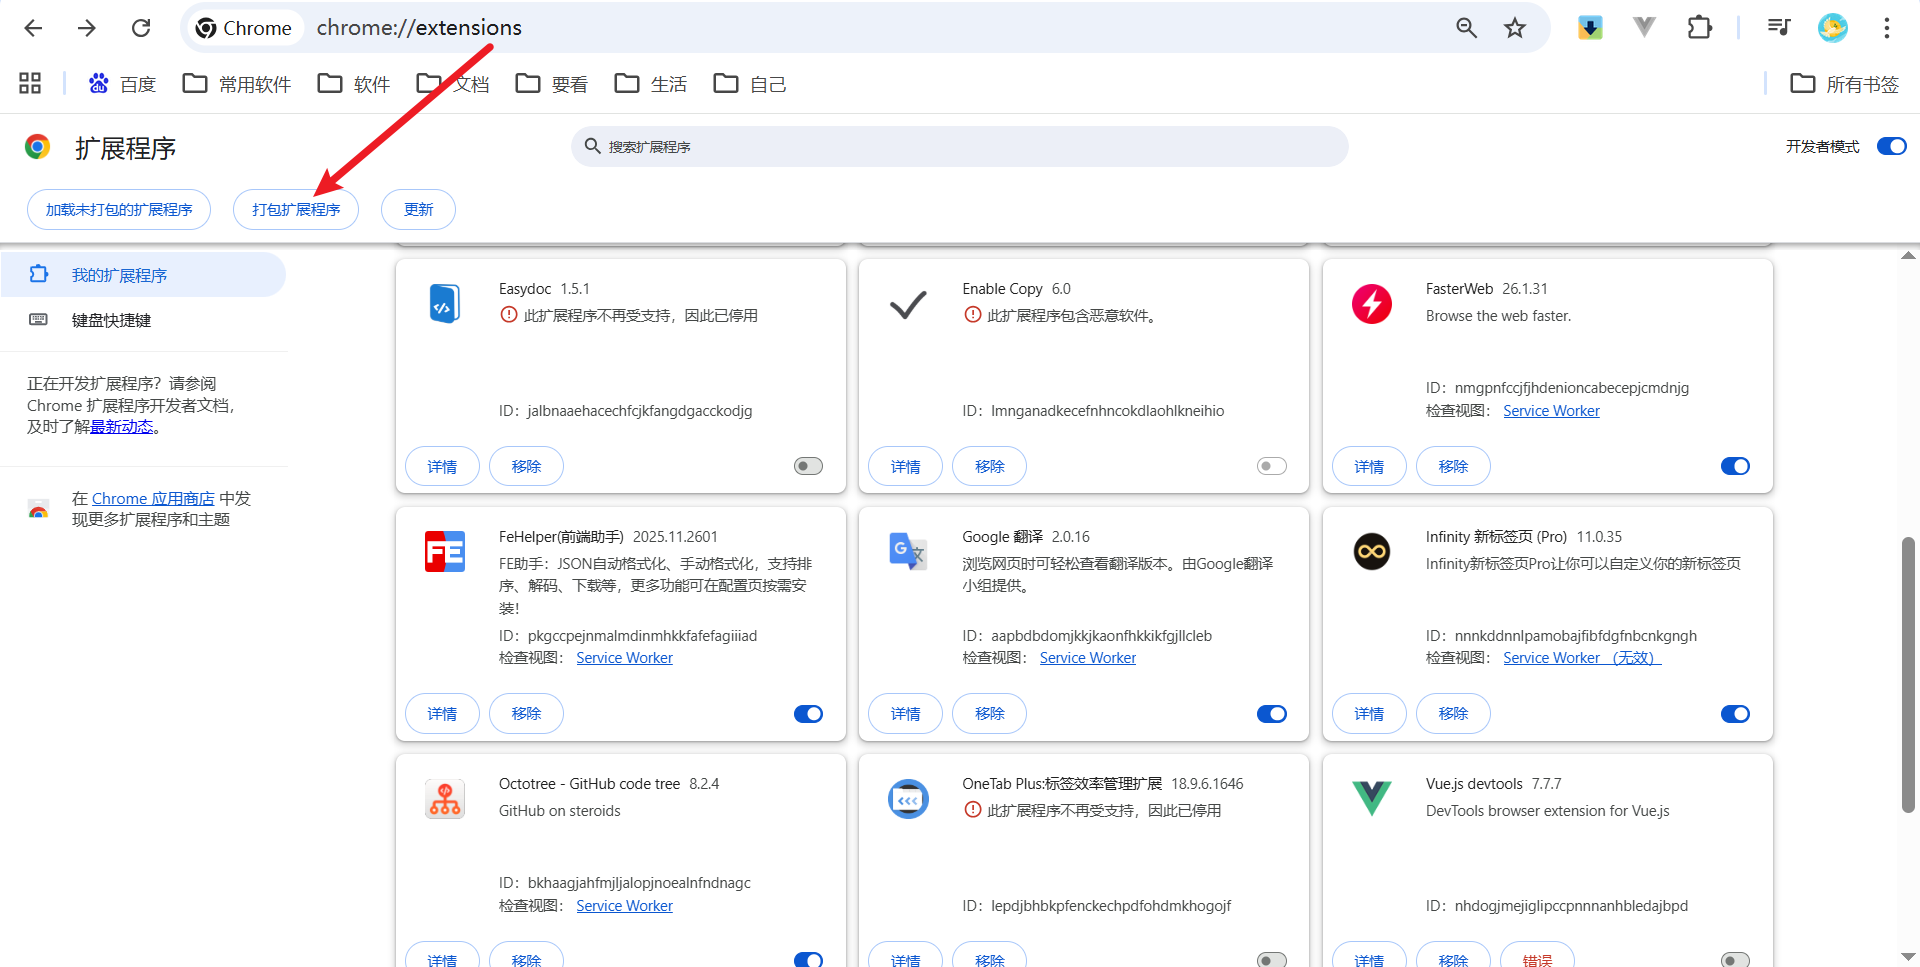Open the profile avatar menu
This screenshot has height=967, width=1920.
pyautogui.click(x=1833, y=28)
